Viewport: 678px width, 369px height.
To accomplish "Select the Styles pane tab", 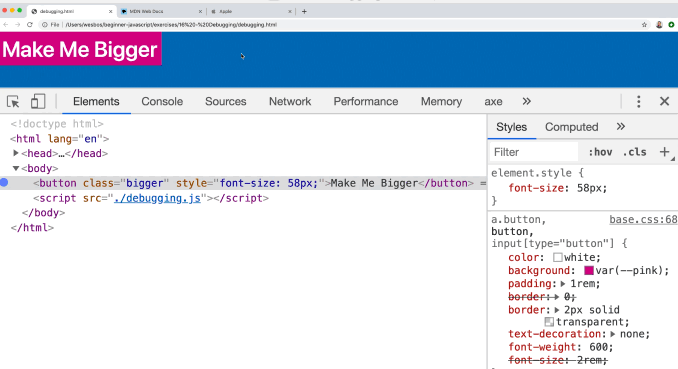I will pos(512,127).
